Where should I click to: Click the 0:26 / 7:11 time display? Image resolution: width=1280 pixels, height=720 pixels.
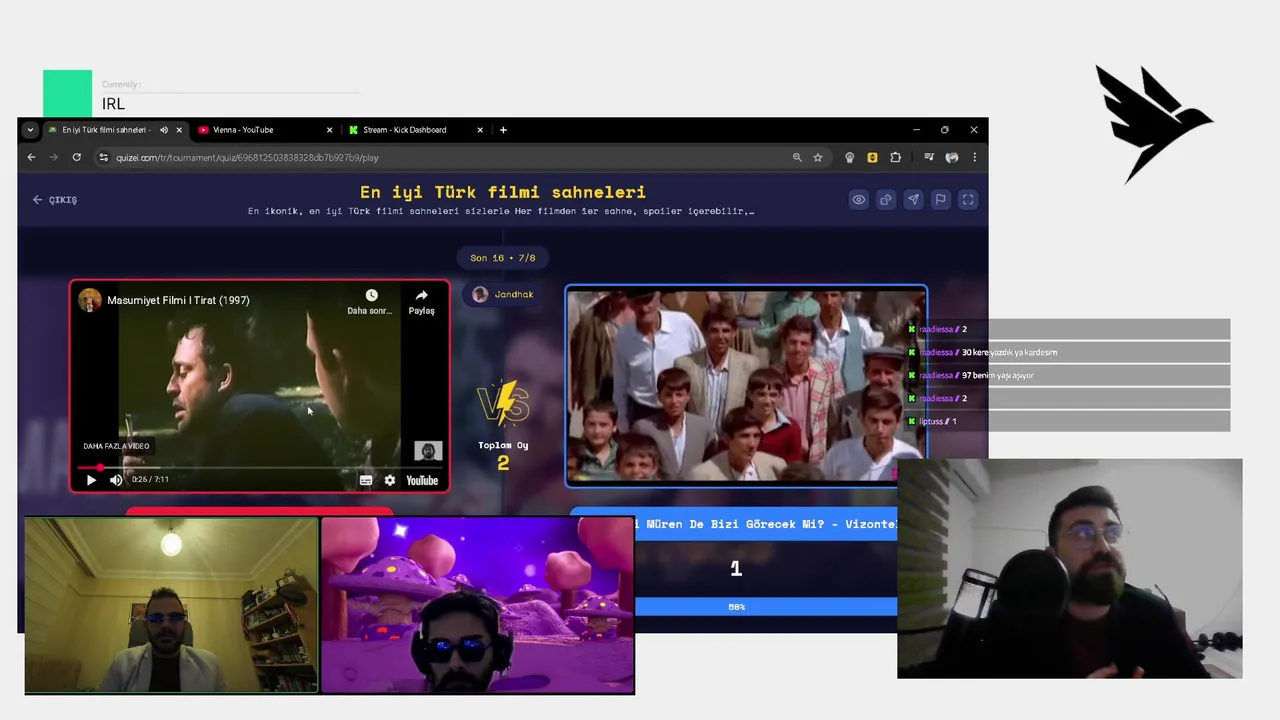point(149,480)
